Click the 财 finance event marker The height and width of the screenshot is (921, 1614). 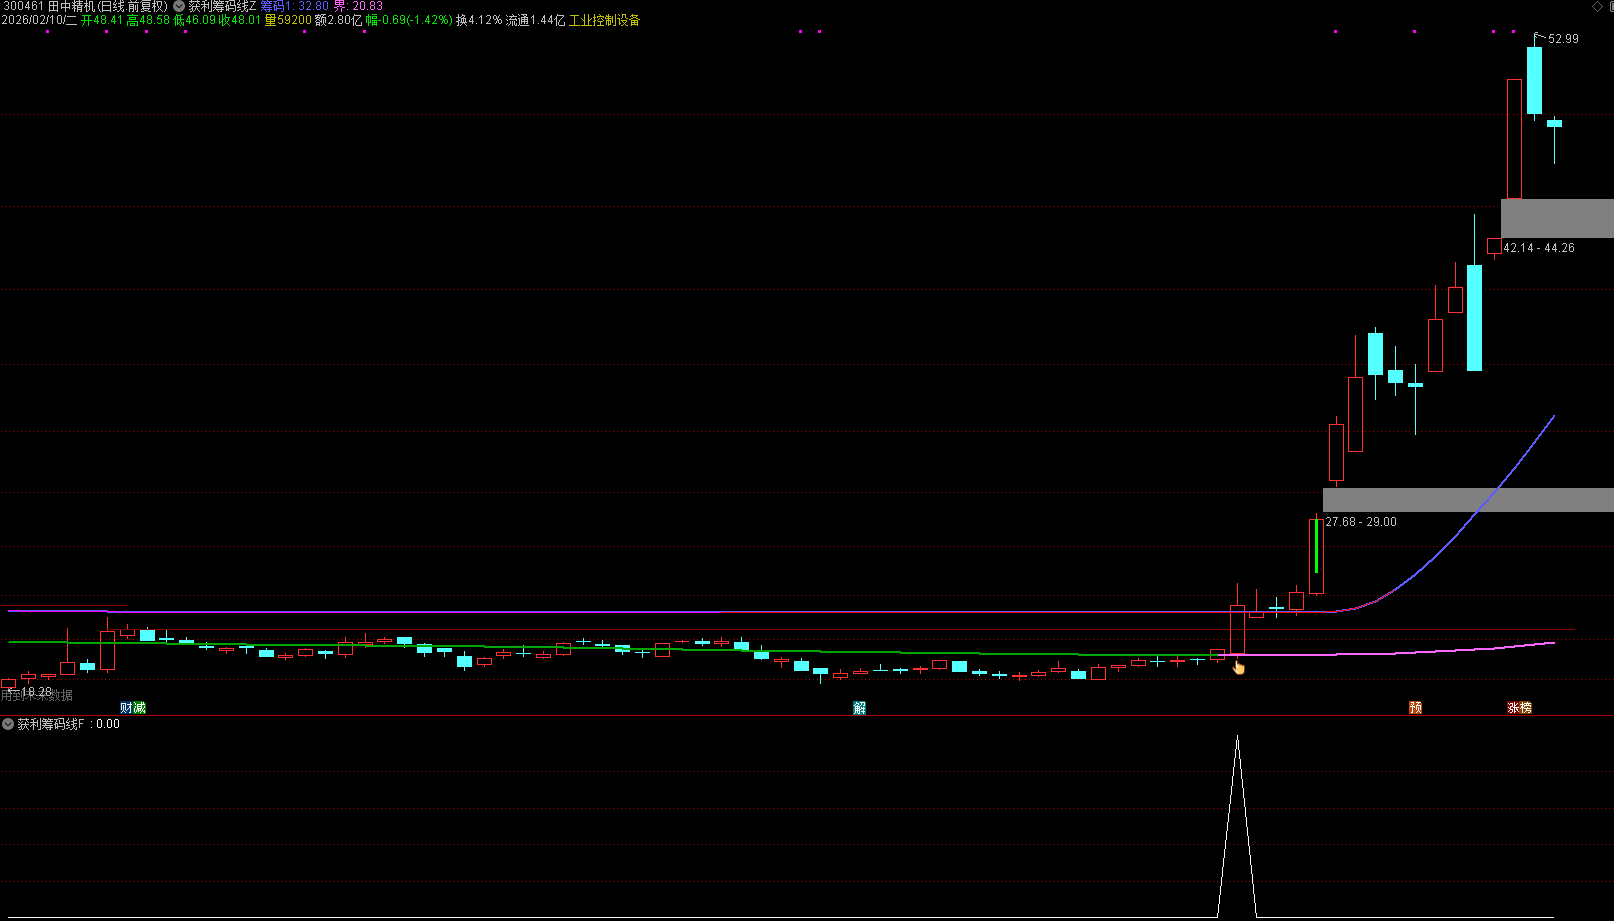pos(126,708)
